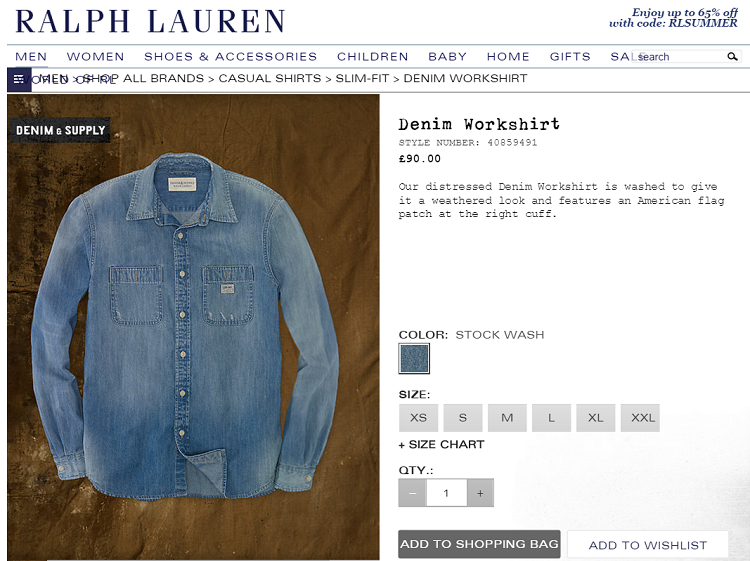Click the Denim & Supply brand badge
The image size is (750, 561).
[60, 130]
